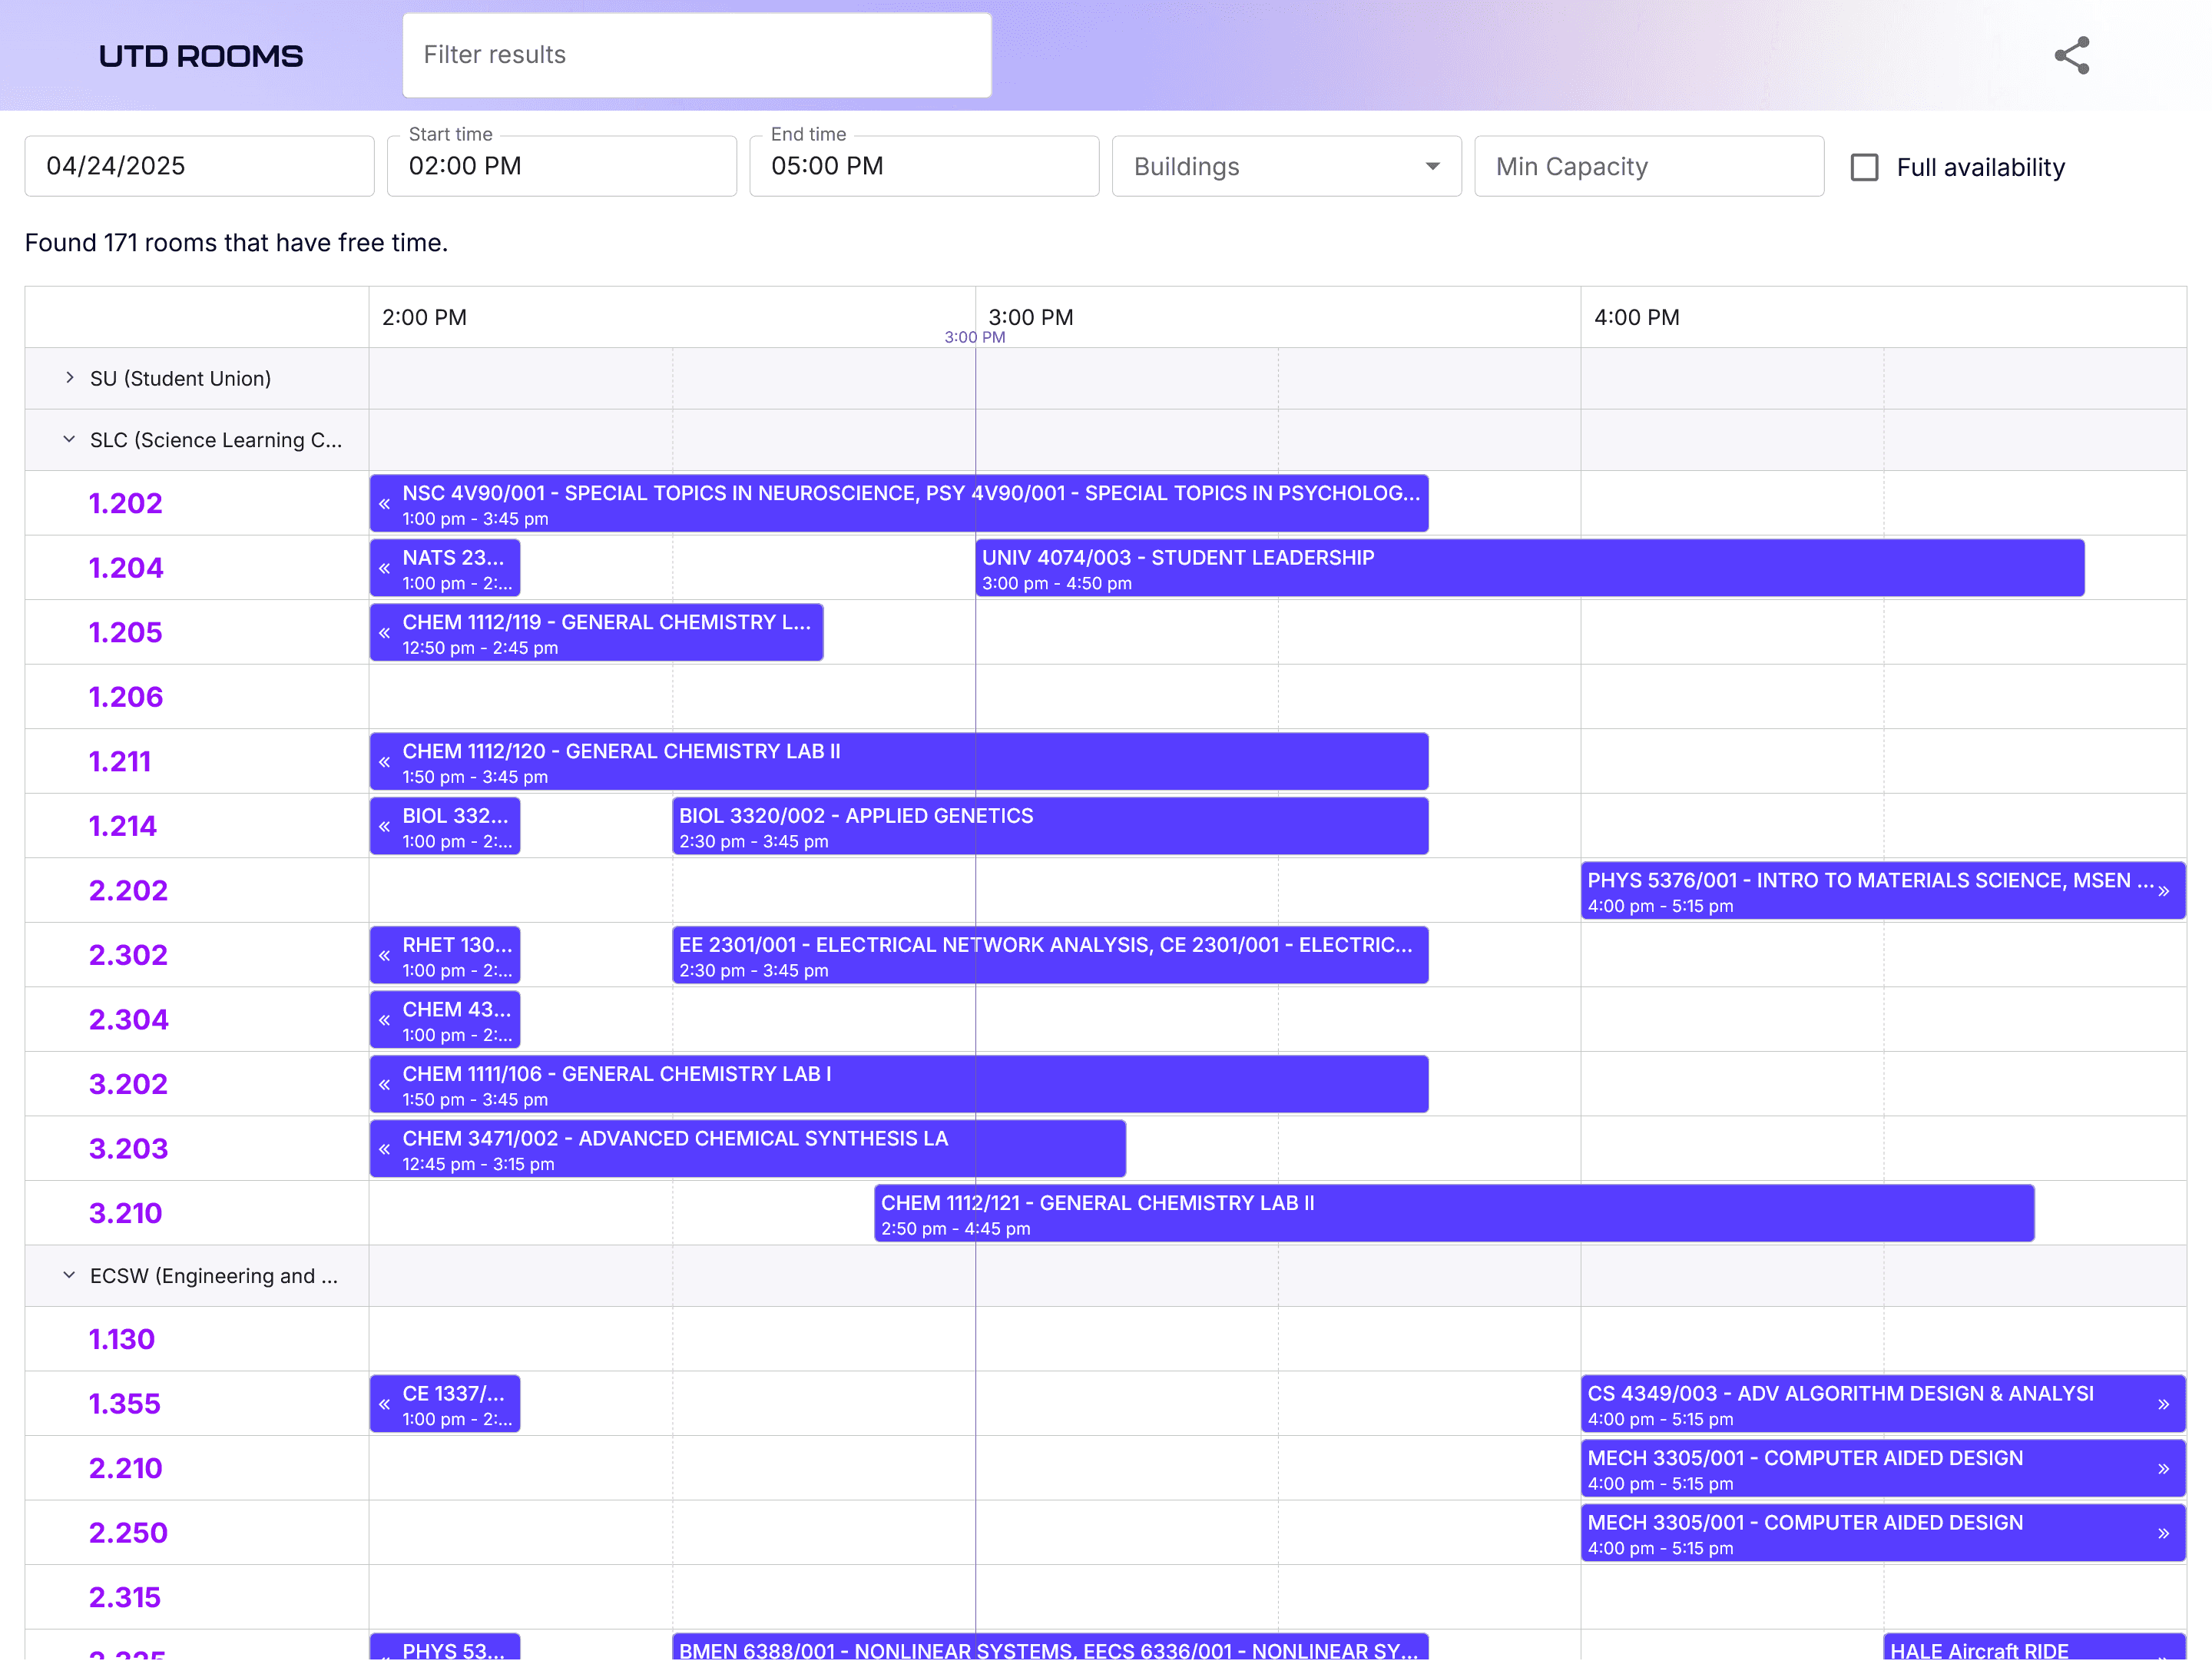Collapse the SLC Science Learning Center group
The height and width of the screenshot is (1661, 2212).
point(69,440)
